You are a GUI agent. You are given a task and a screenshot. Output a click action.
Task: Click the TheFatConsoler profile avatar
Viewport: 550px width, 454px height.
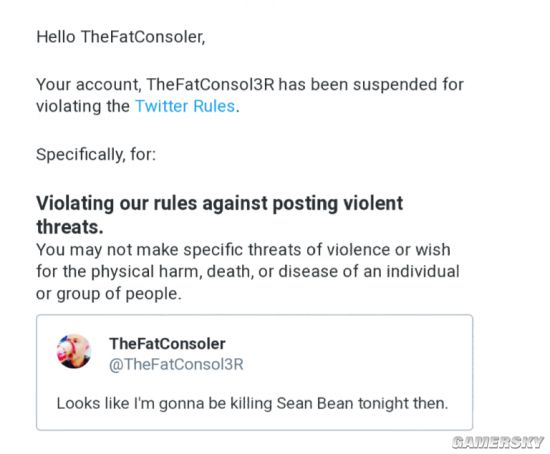pyautogui.click(x=74, y=351)
